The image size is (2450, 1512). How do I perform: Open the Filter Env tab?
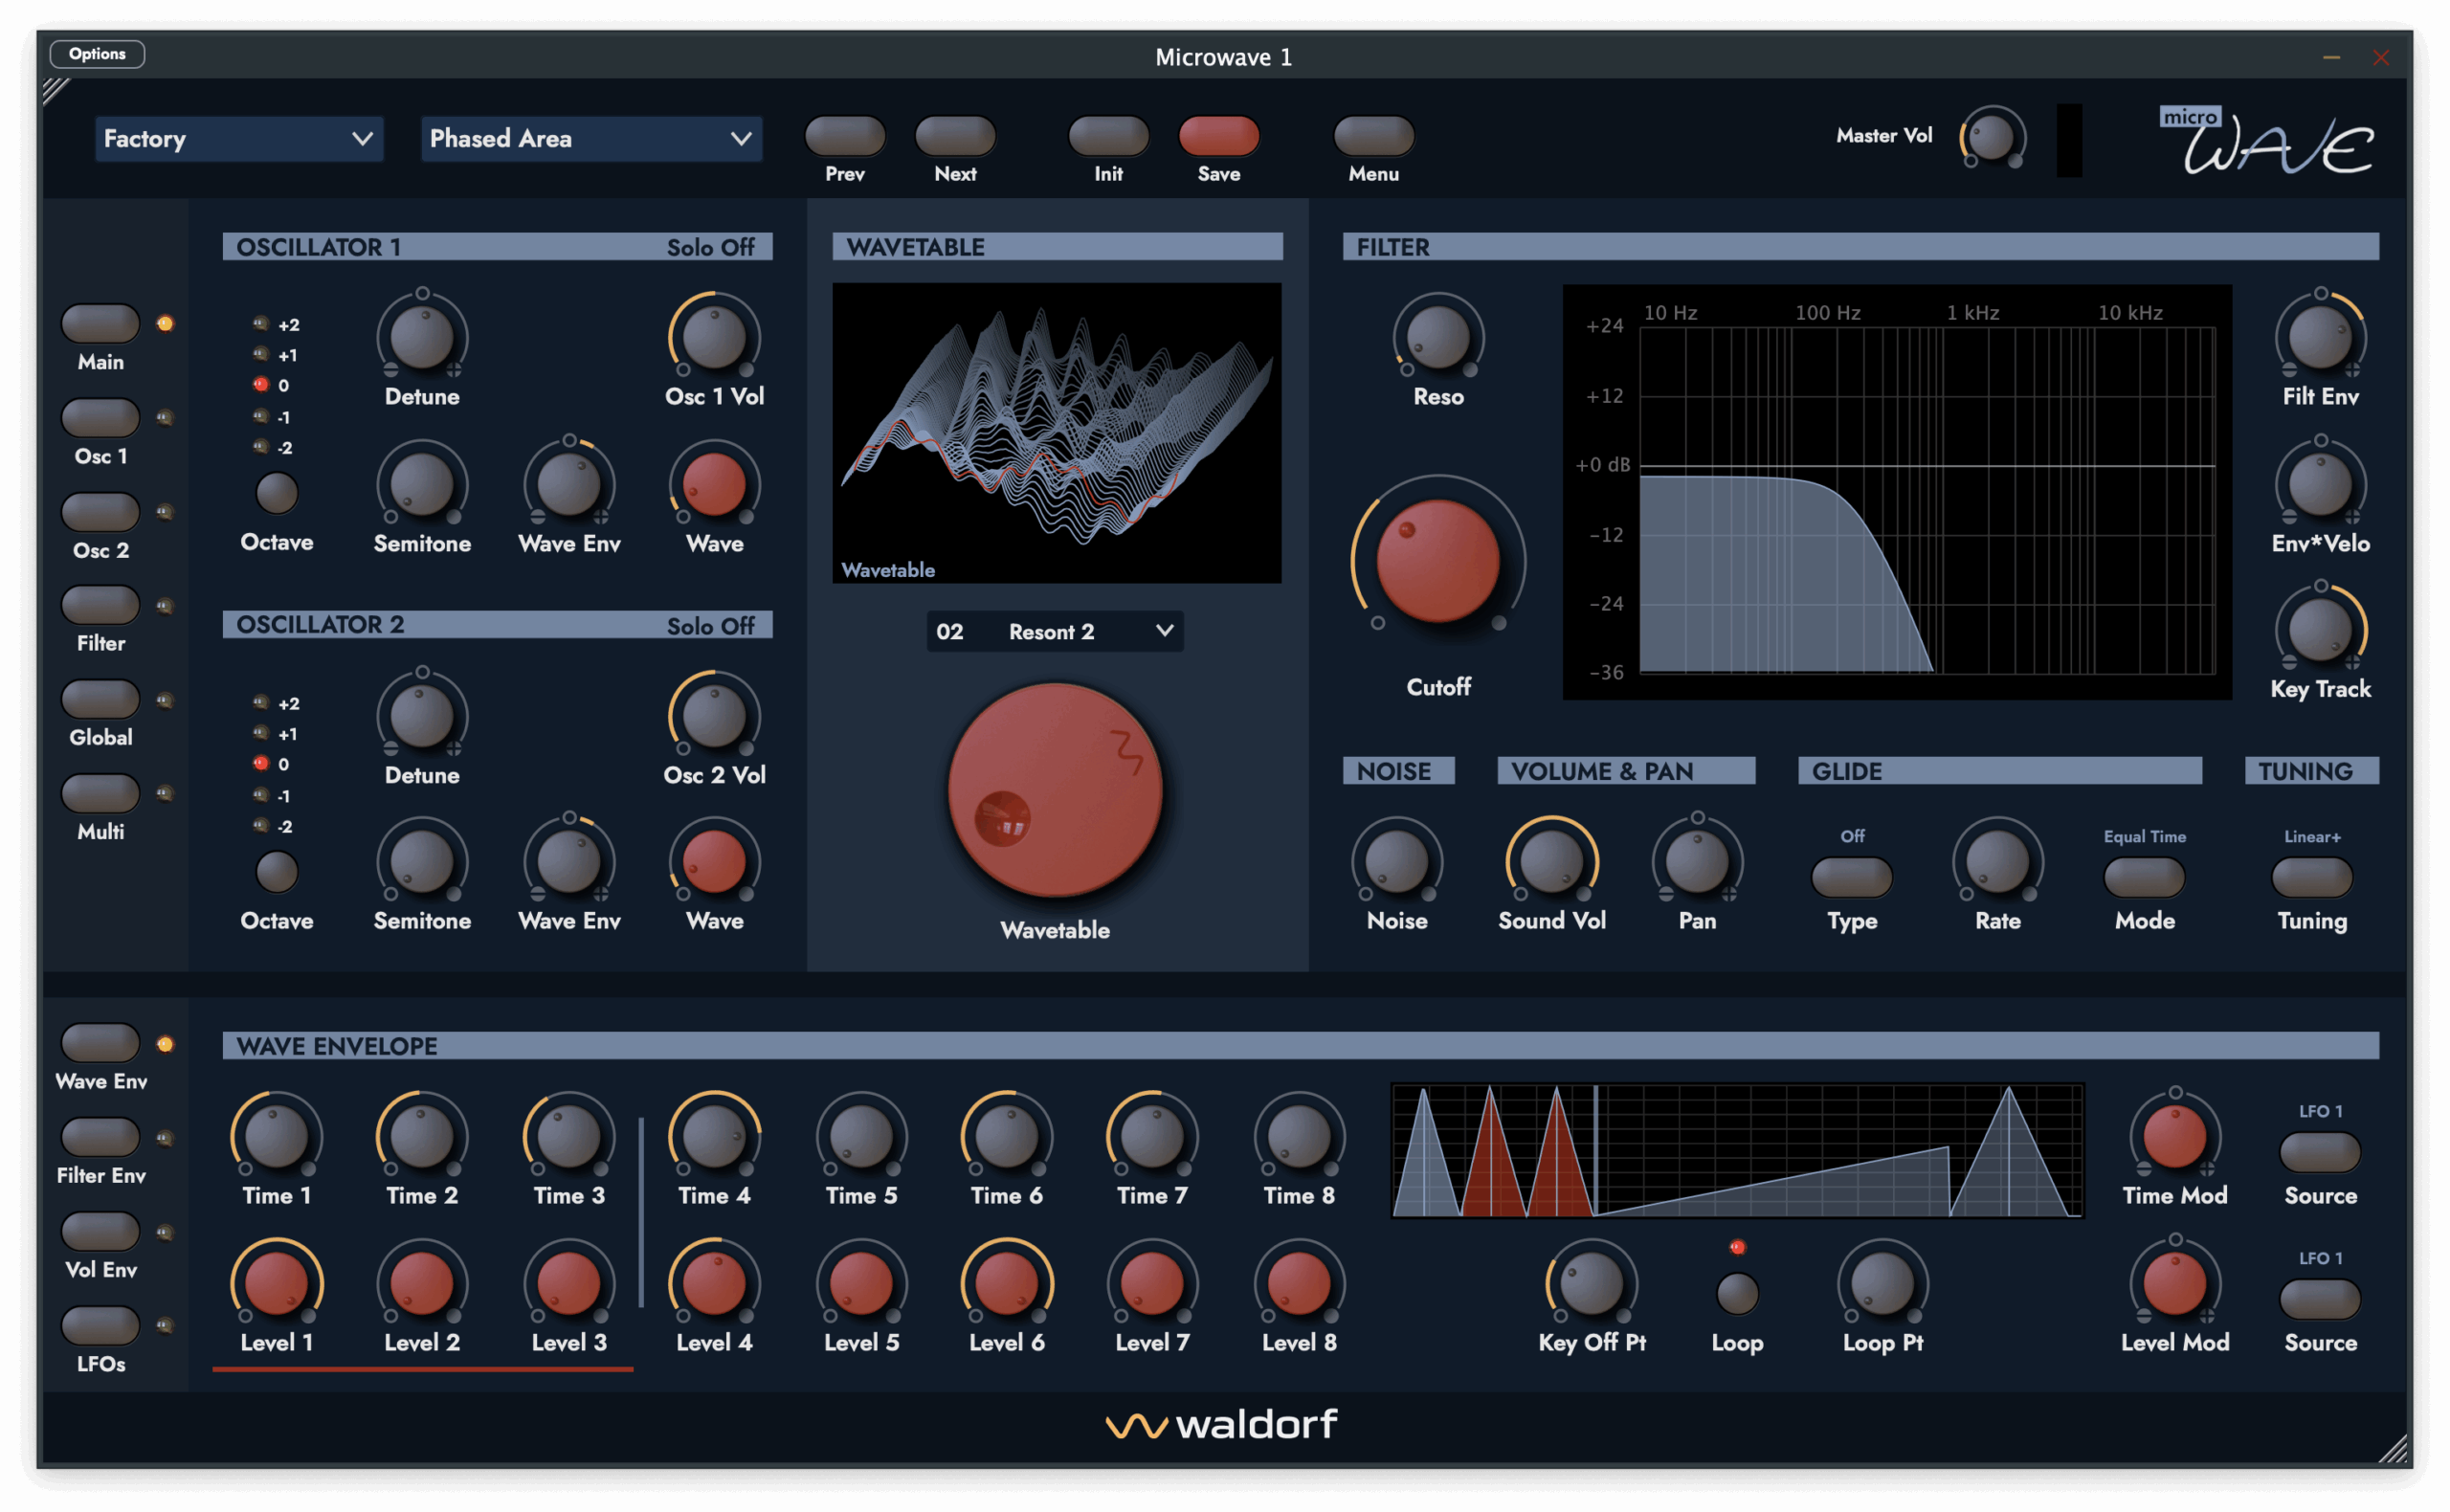point(100,1137)
